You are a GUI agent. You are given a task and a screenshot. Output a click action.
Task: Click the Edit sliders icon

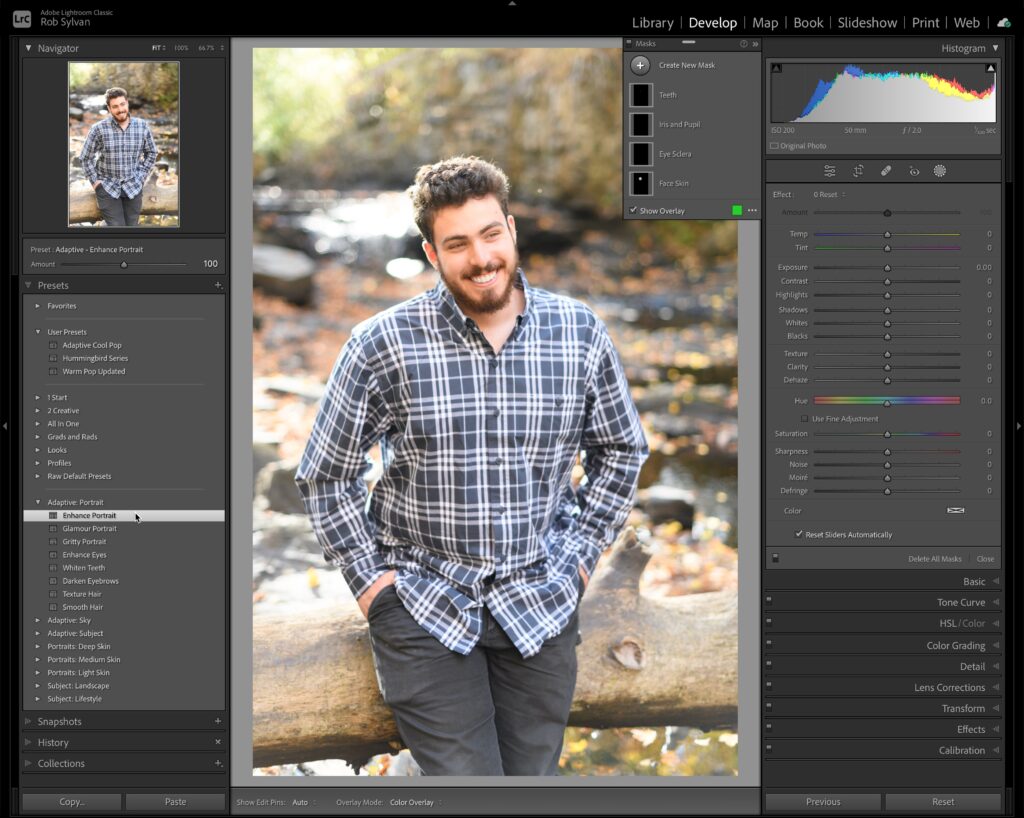coord(830,171)
